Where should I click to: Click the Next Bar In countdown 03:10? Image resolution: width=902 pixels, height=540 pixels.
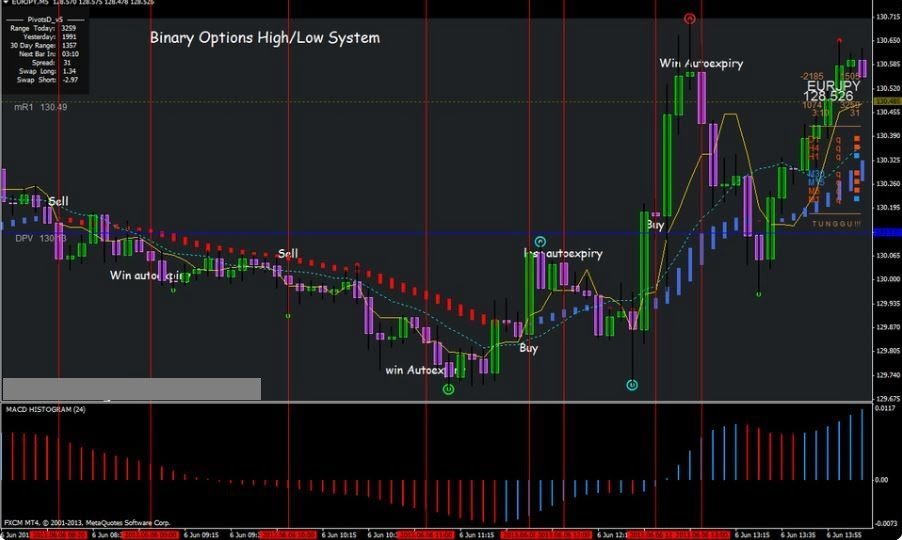(70, 54)
